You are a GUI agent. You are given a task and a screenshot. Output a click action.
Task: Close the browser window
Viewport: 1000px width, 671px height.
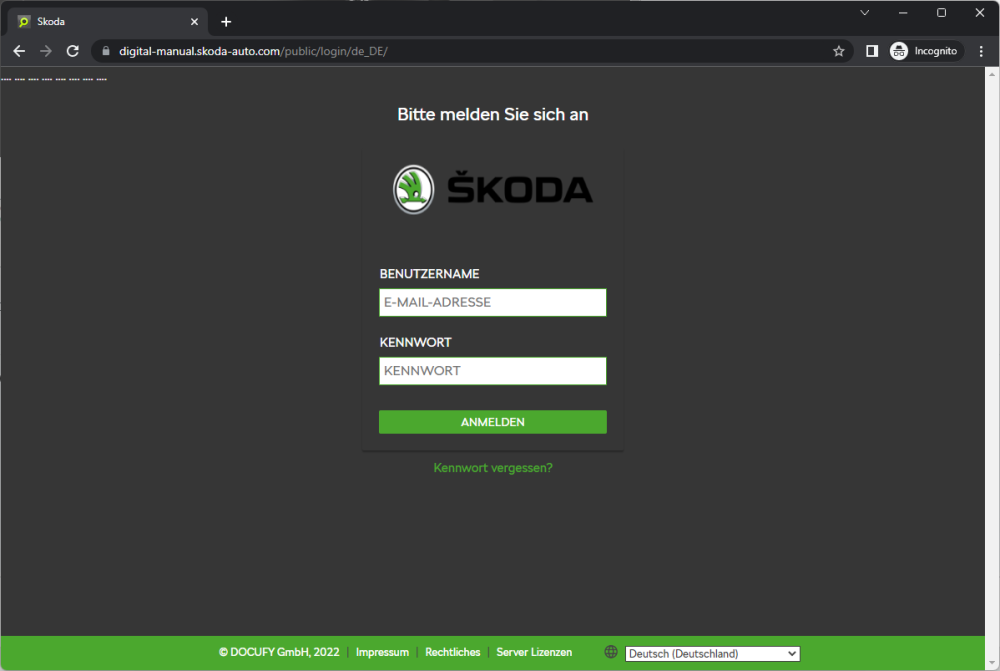(980, 13)
